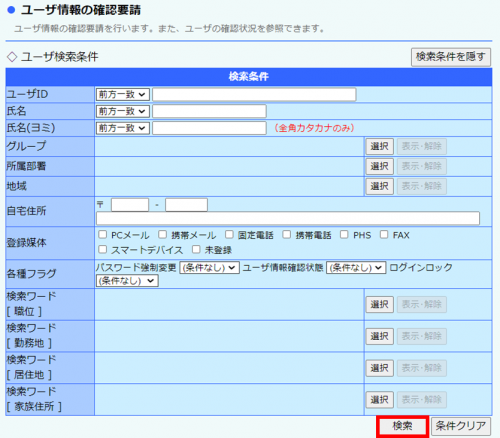The width and height of the screenshot is (500, 438).
Task: Expand パスワード強制変更 dropdown
Action: [x=209, y=268]
